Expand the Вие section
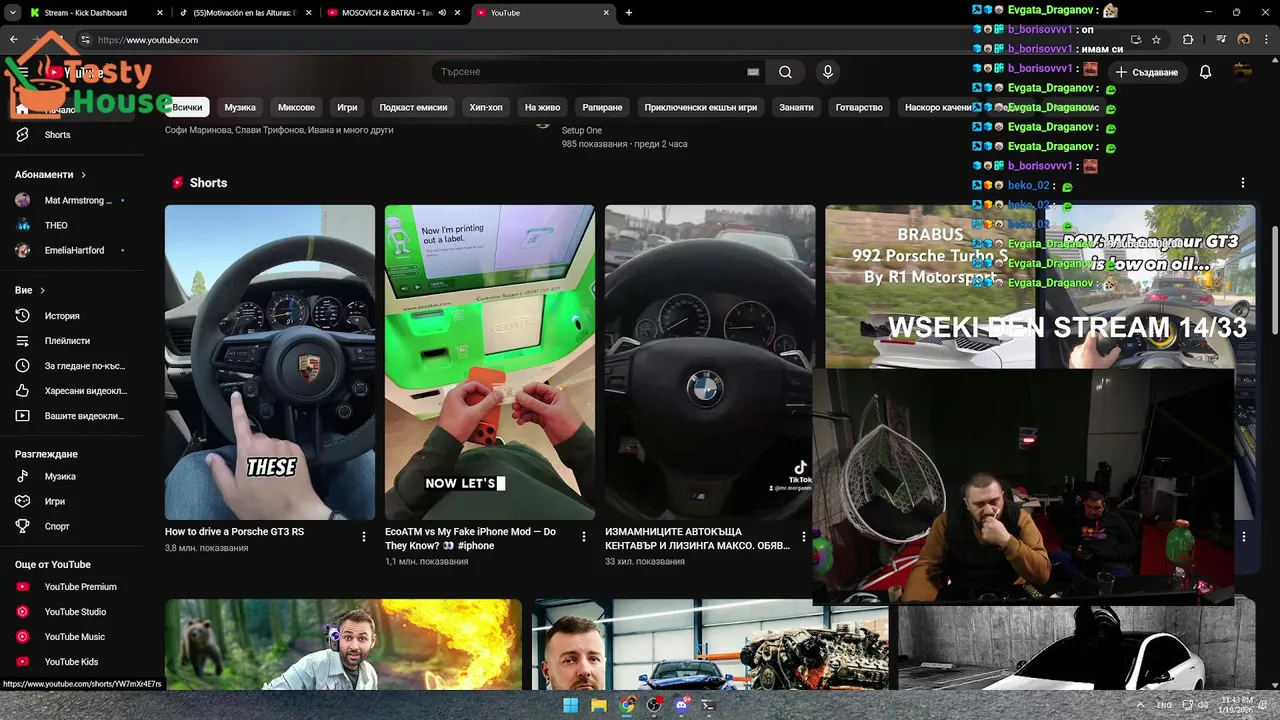1280x720 pixels. [30, 290]
